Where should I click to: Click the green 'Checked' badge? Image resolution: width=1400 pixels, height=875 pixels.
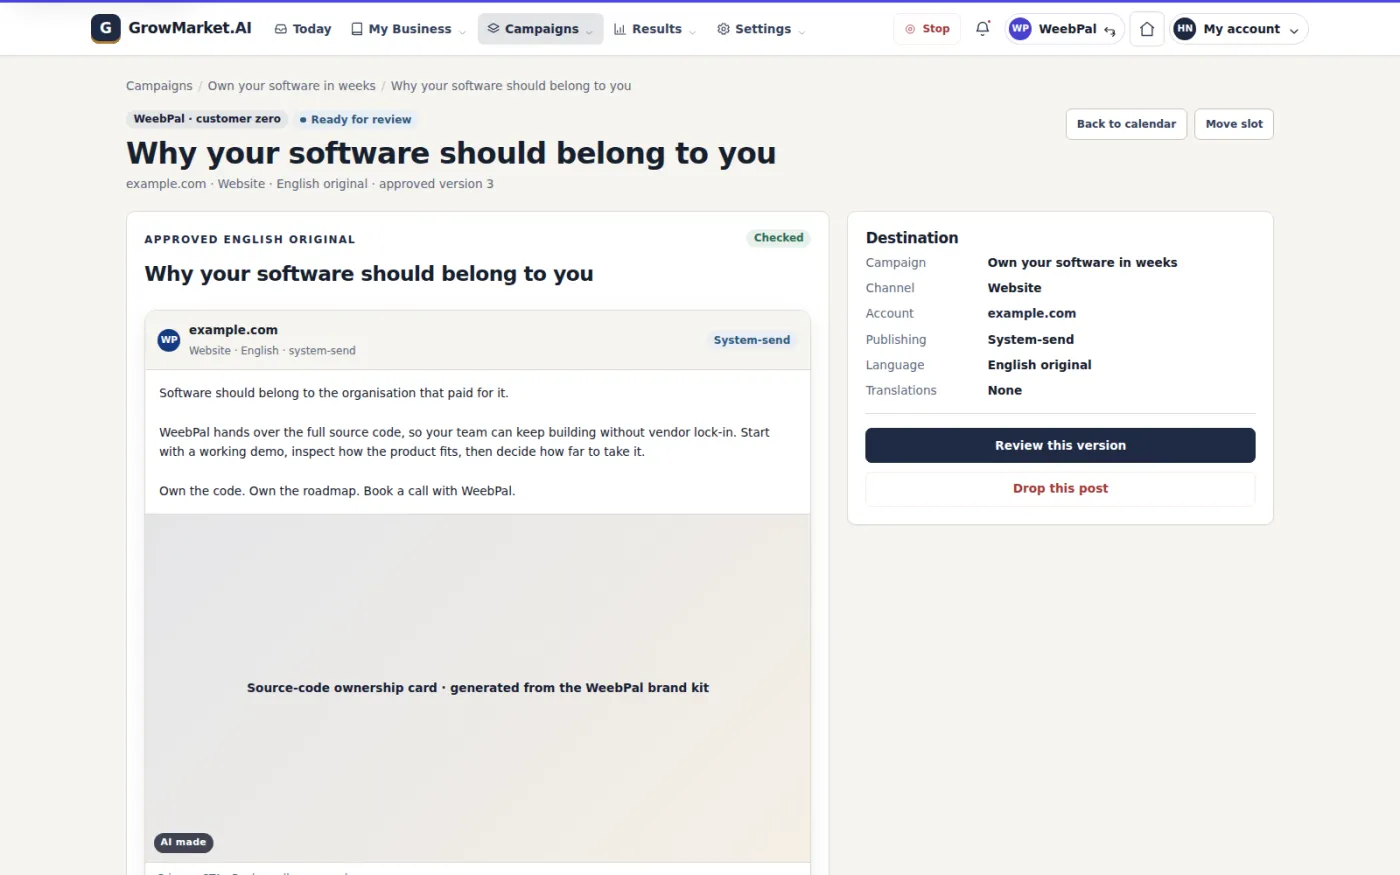click(778, 238)
